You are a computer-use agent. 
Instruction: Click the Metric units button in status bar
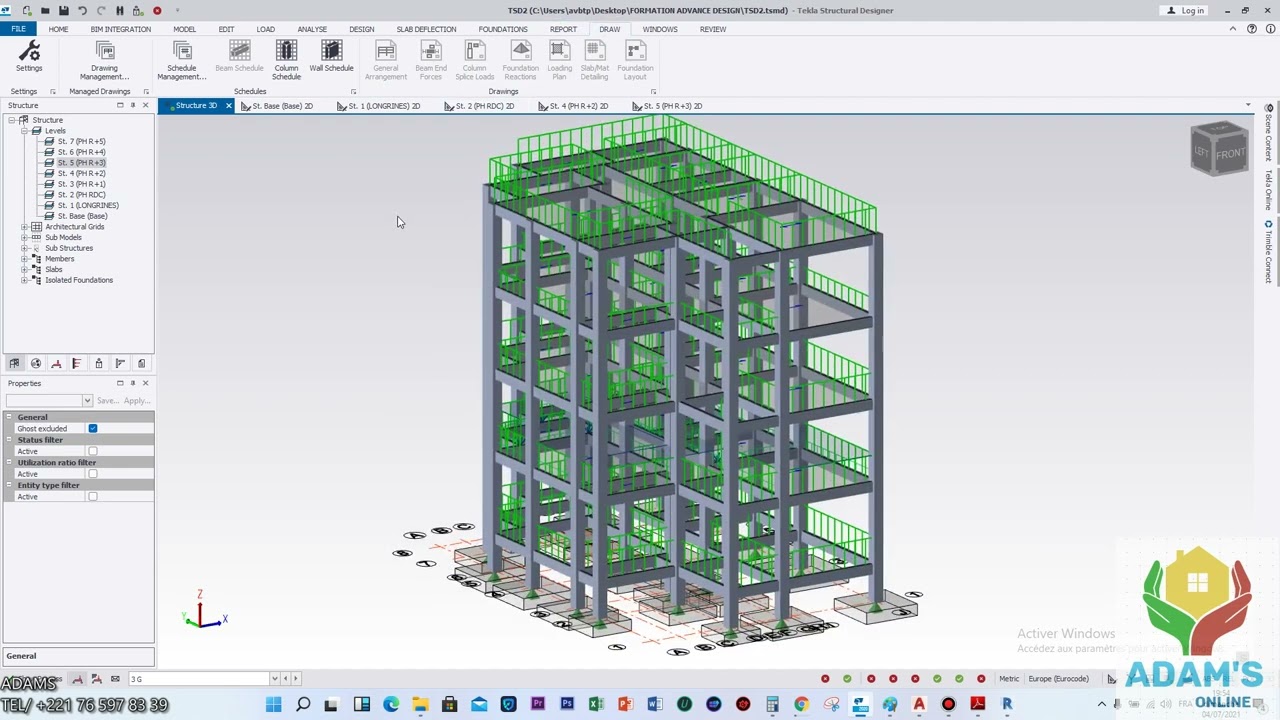[x=1009, y=679]
